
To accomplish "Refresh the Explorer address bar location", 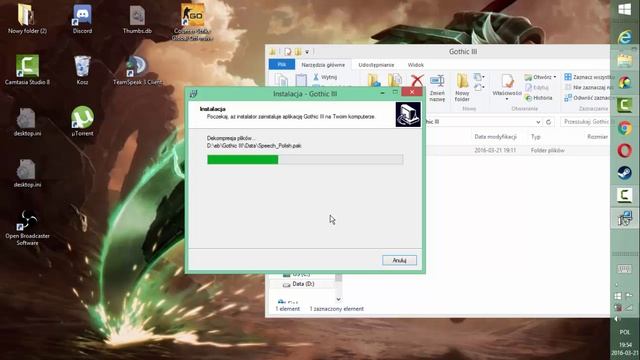I will coord(549,122).
